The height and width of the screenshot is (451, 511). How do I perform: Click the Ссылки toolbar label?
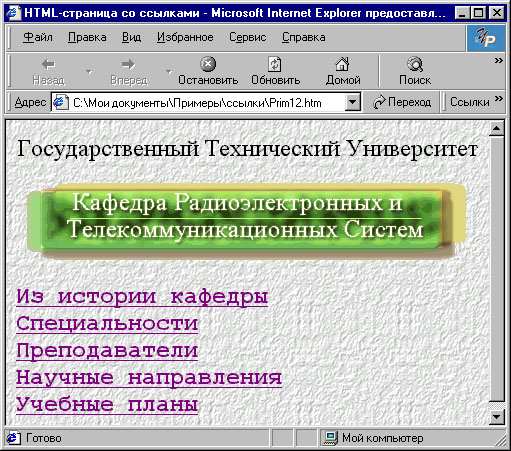[469, 102]
